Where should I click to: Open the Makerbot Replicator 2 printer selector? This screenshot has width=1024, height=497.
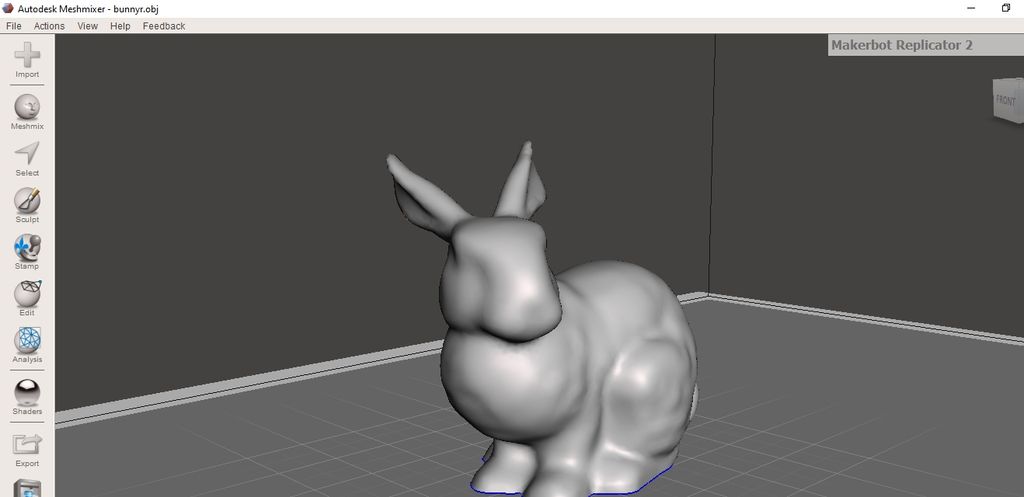[924, 45]
